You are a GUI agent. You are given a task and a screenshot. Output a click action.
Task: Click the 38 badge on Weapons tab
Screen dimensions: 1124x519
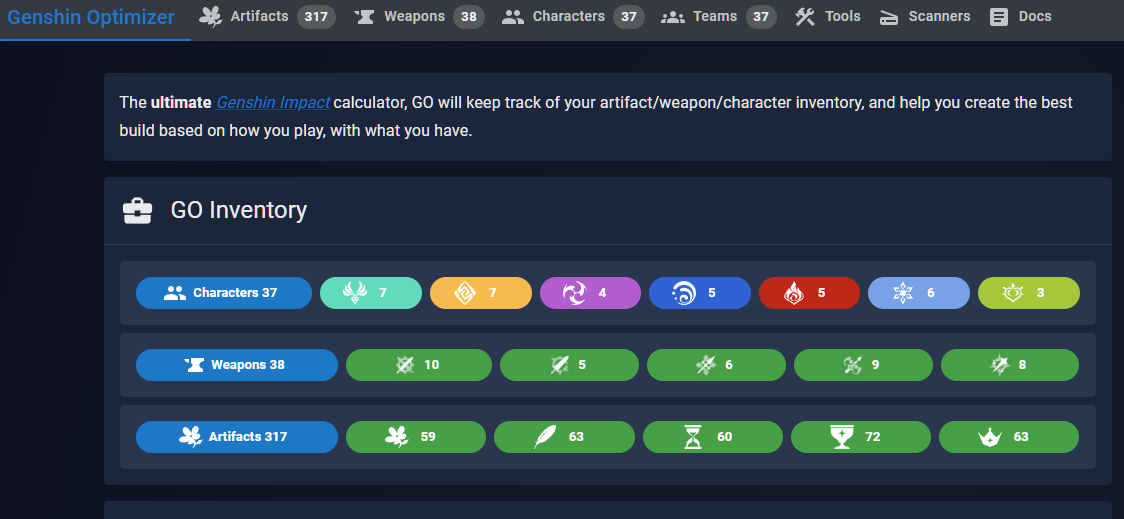[469, 16]
